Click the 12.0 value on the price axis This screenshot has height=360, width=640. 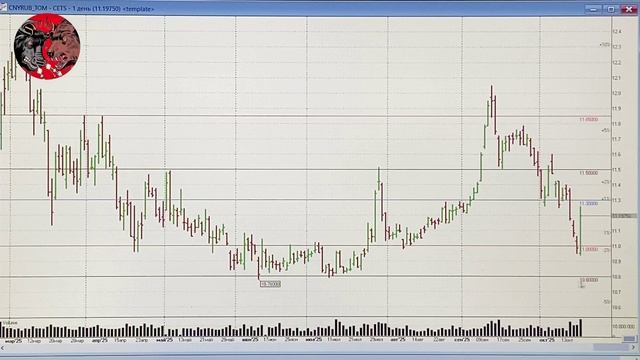tap(616, 93)
